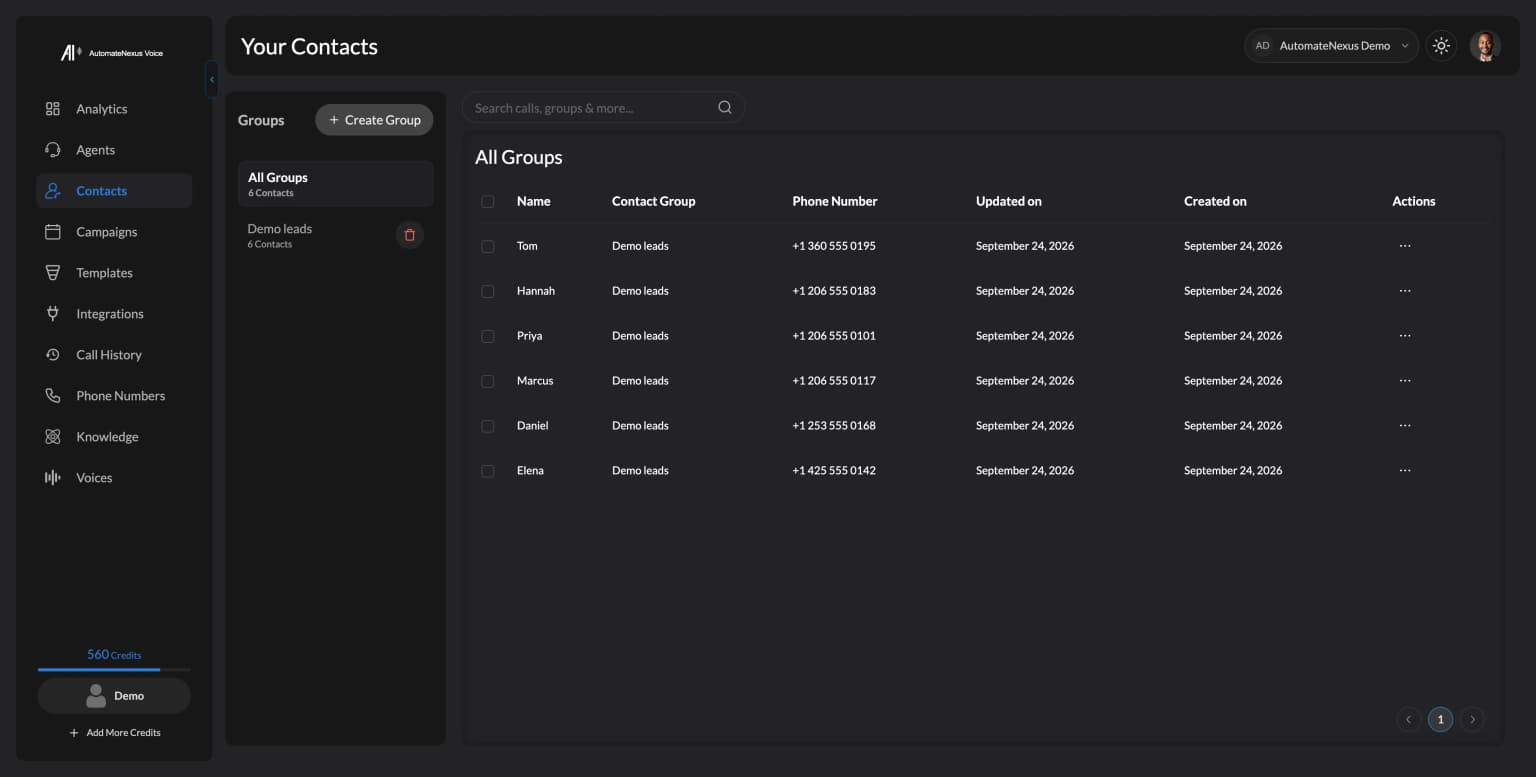Open the Analytics section
Image resolution: width=1536 pixels, height=777 pixels.
(x=114, y=109)
